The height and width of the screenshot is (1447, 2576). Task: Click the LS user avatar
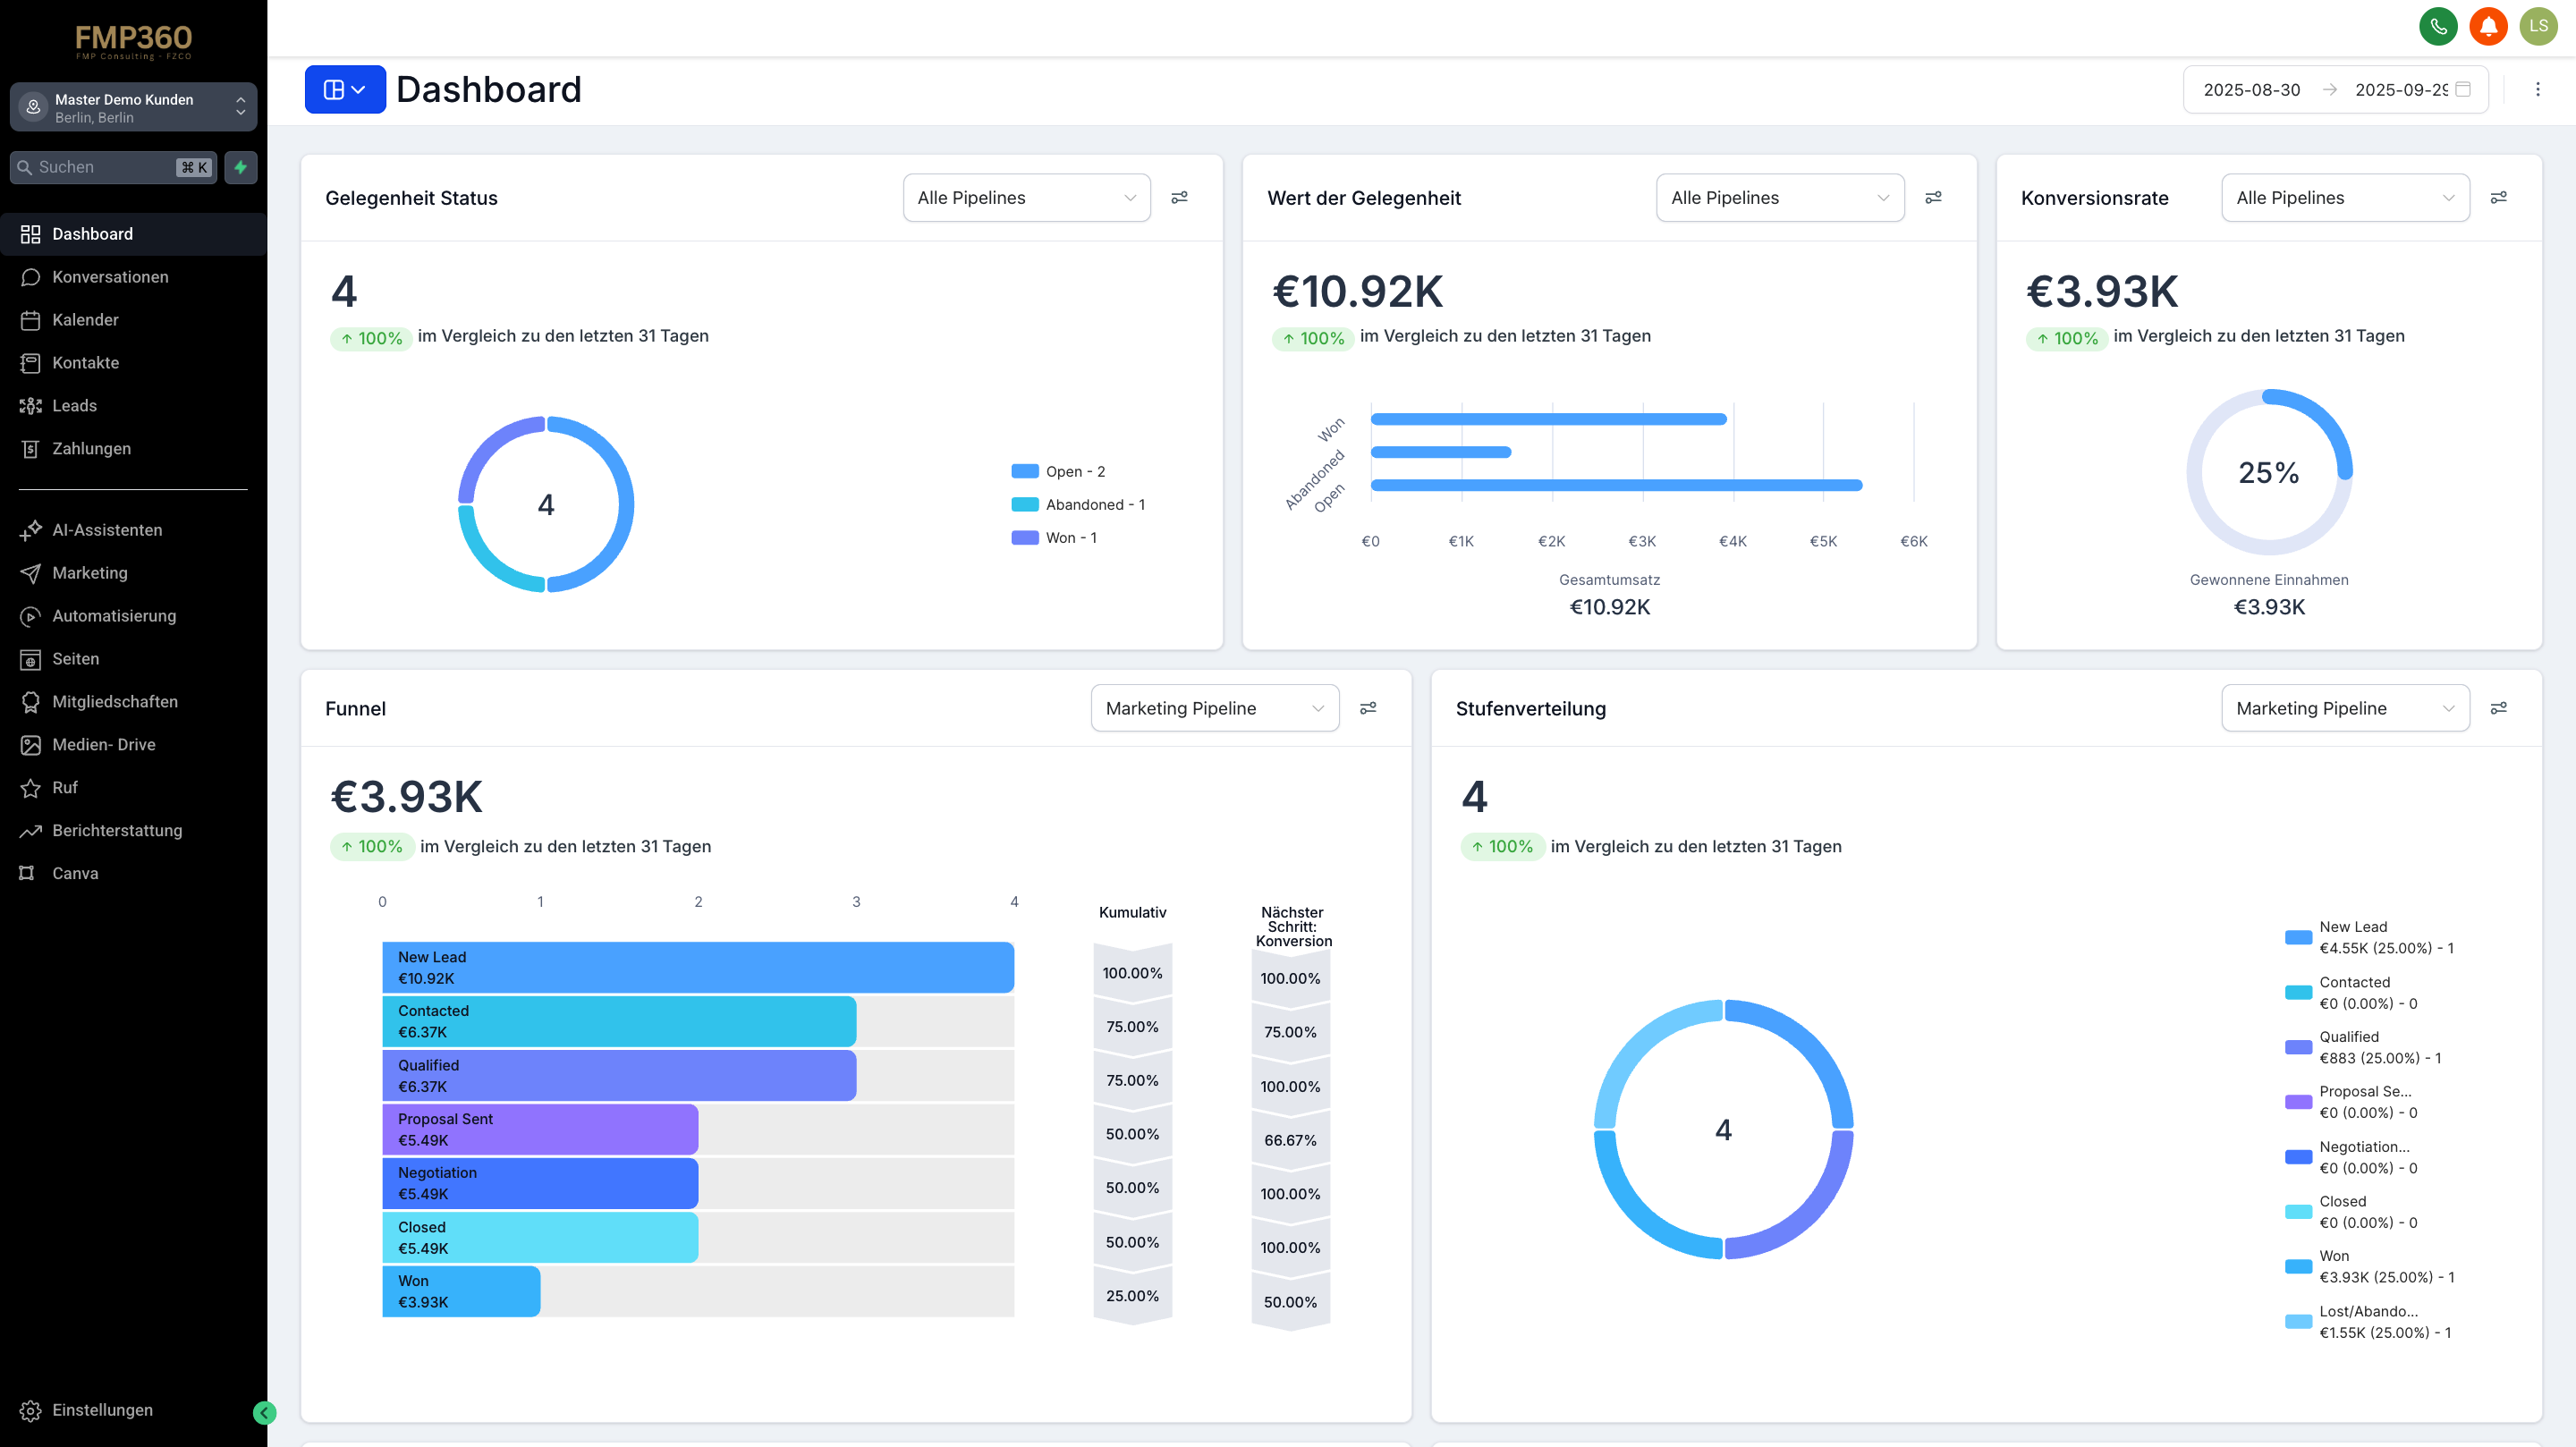click(2538, 27)
